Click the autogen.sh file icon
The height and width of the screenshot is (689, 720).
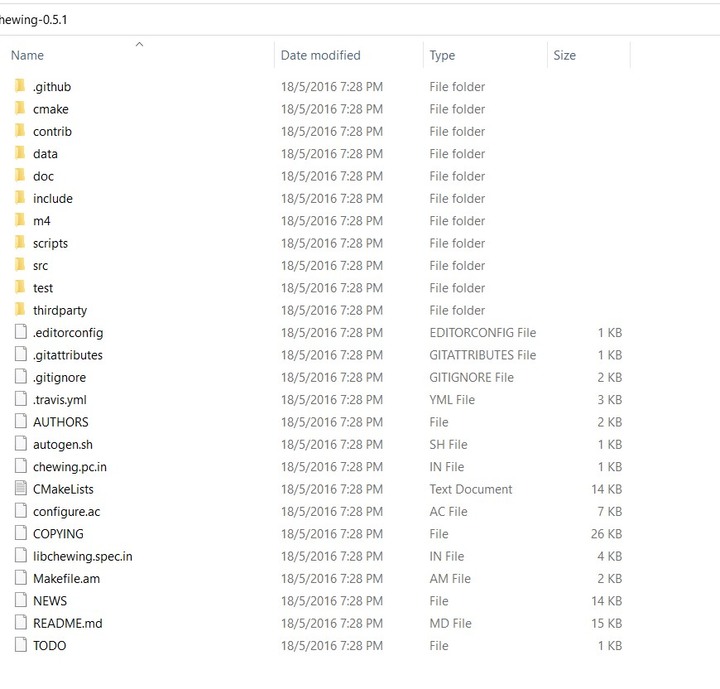coord(21,444)
